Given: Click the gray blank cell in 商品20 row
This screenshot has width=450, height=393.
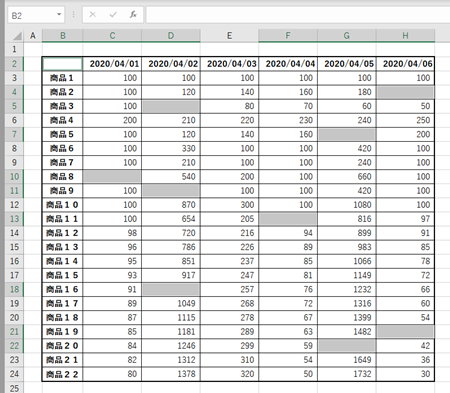Looking at the screenshot, I should point(347,346).
